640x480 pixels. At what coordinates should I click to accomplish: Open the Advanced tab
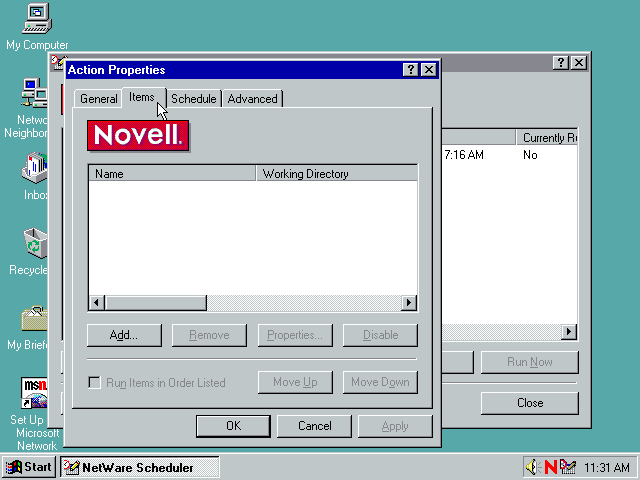(x=253, y=99)
